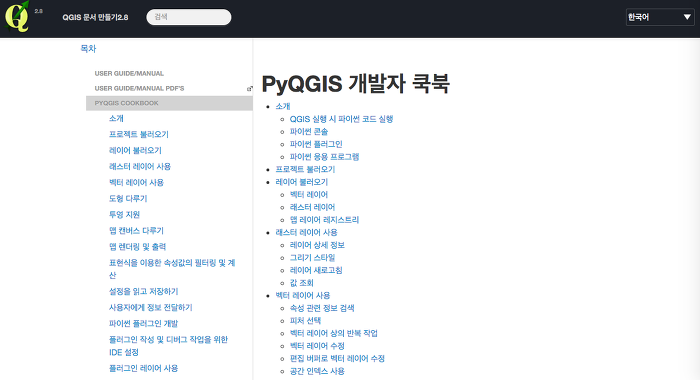The width and height of the screenshot is (700, 380).
Task: Open 사용자에게 정보 전달하기 chapter
Action: click(x=150, y=308)
